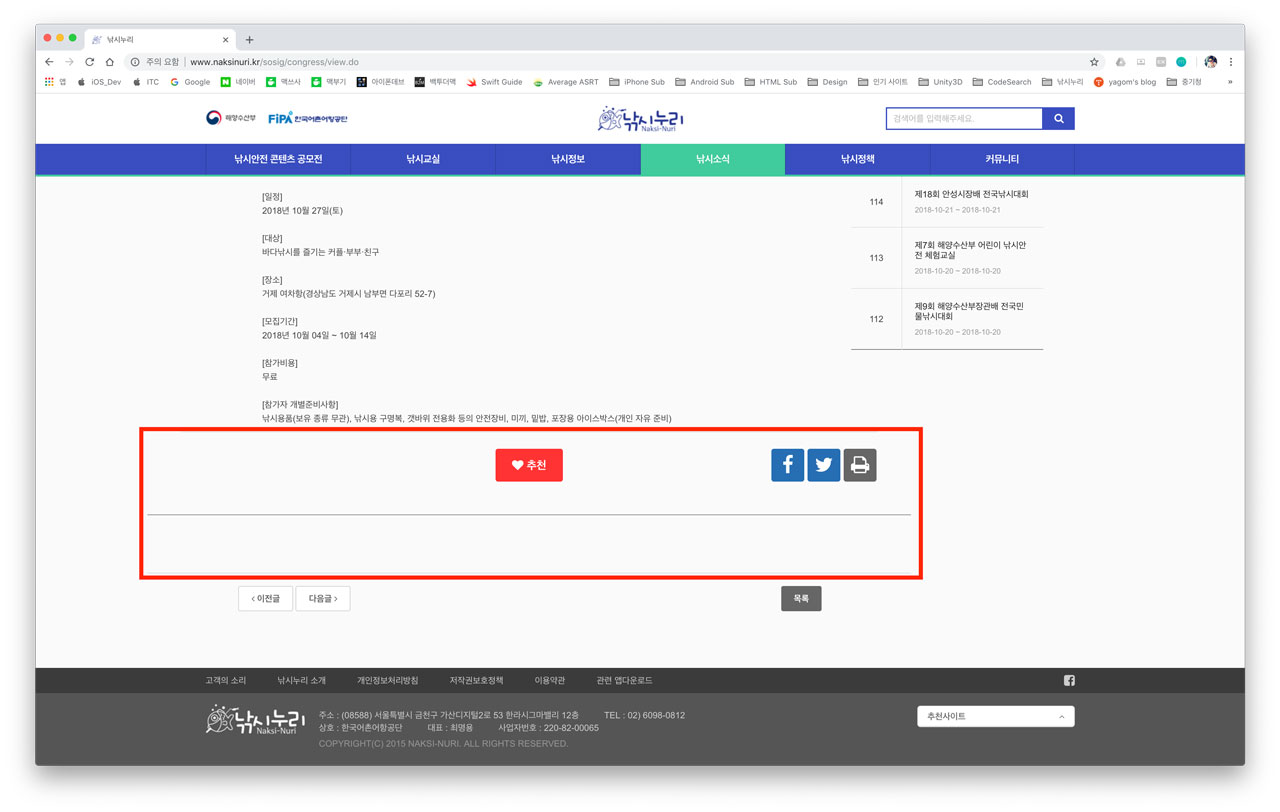This screenshot has height=812, width=1280.
Task: Click the search magnifier button
Action: (1058, 119)
